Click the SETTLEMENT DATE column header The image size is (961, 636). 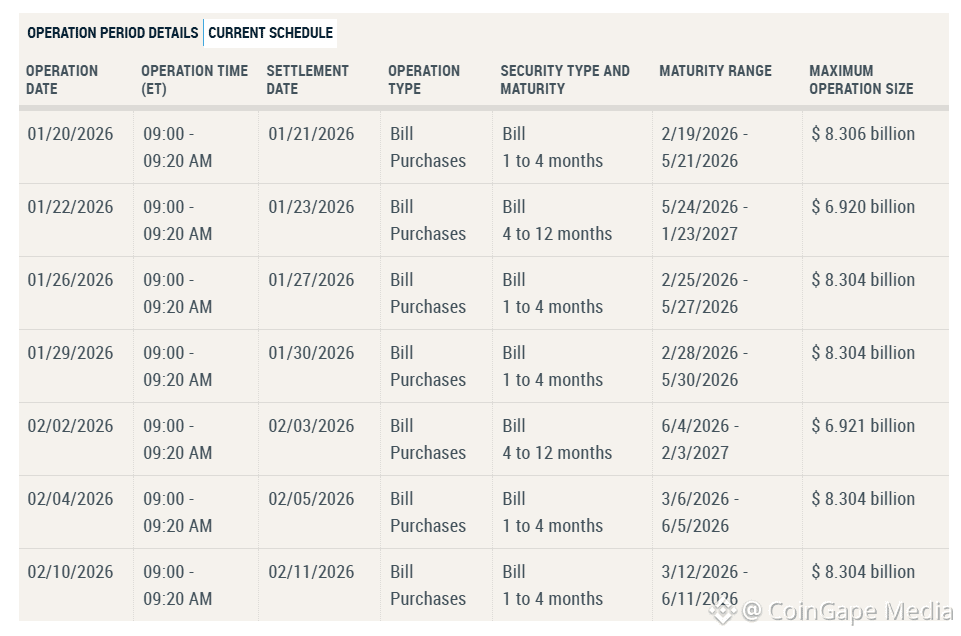coord(307,80)
